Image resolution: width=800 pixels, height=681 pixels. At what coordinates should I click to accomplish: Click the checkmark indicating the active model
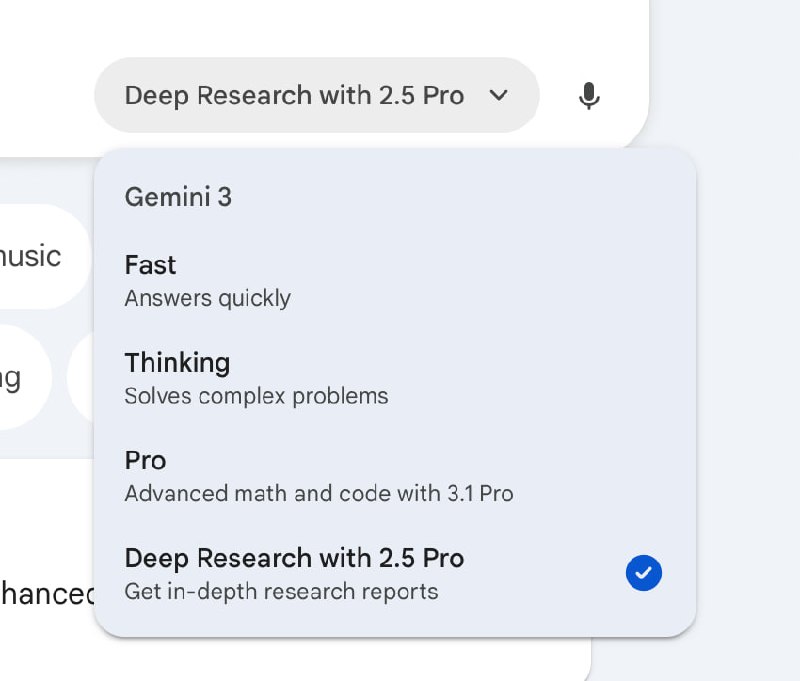644,572
